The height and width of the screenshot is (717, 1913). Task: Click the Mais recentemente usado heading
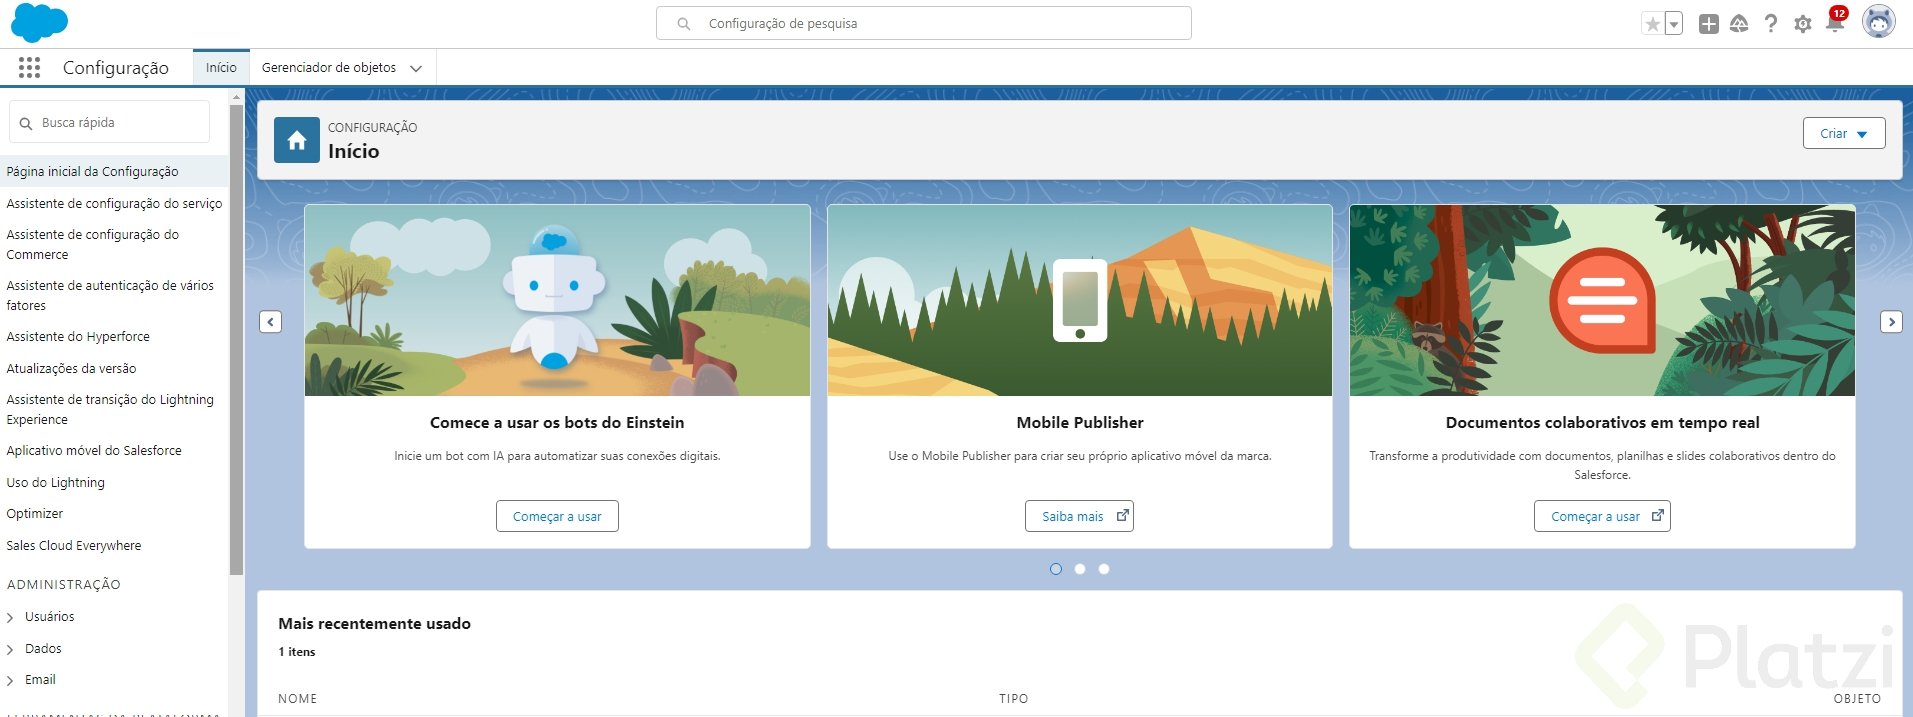pos(375,624)
